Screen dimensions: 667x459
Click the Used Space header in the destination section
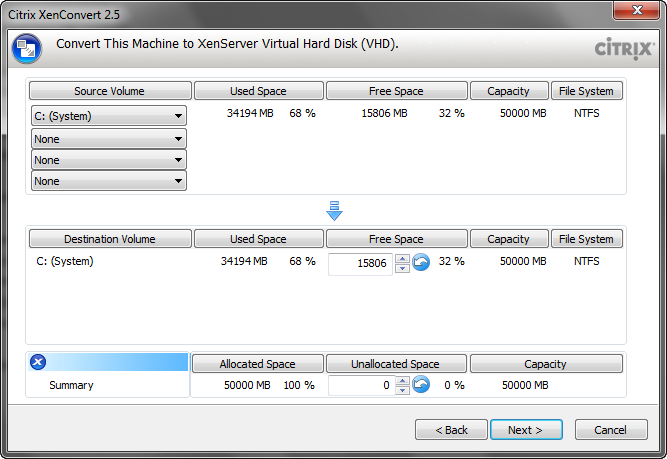pyautogui.click(x=259, y=239)
